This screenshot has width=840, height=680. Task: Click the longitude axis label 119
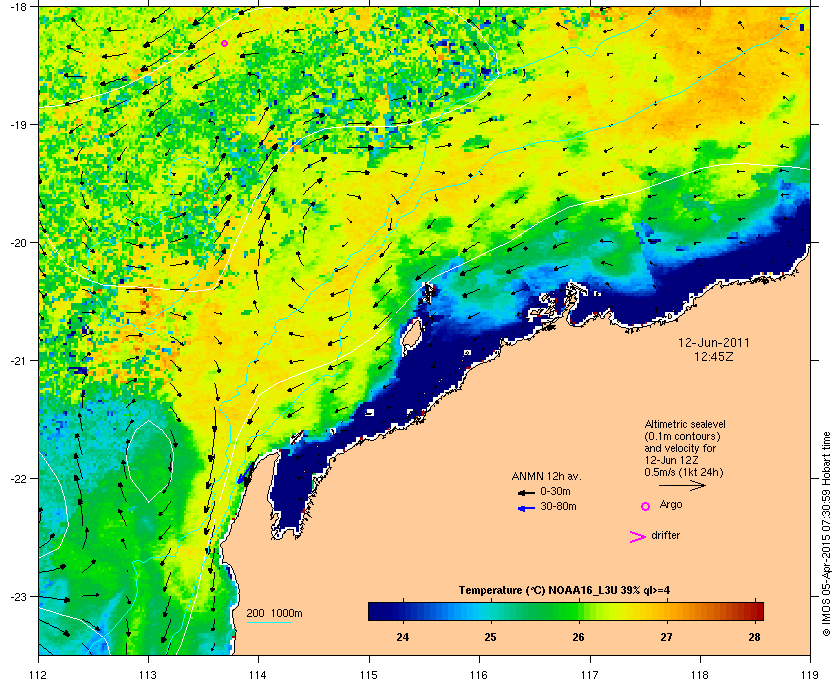point(811,674)
